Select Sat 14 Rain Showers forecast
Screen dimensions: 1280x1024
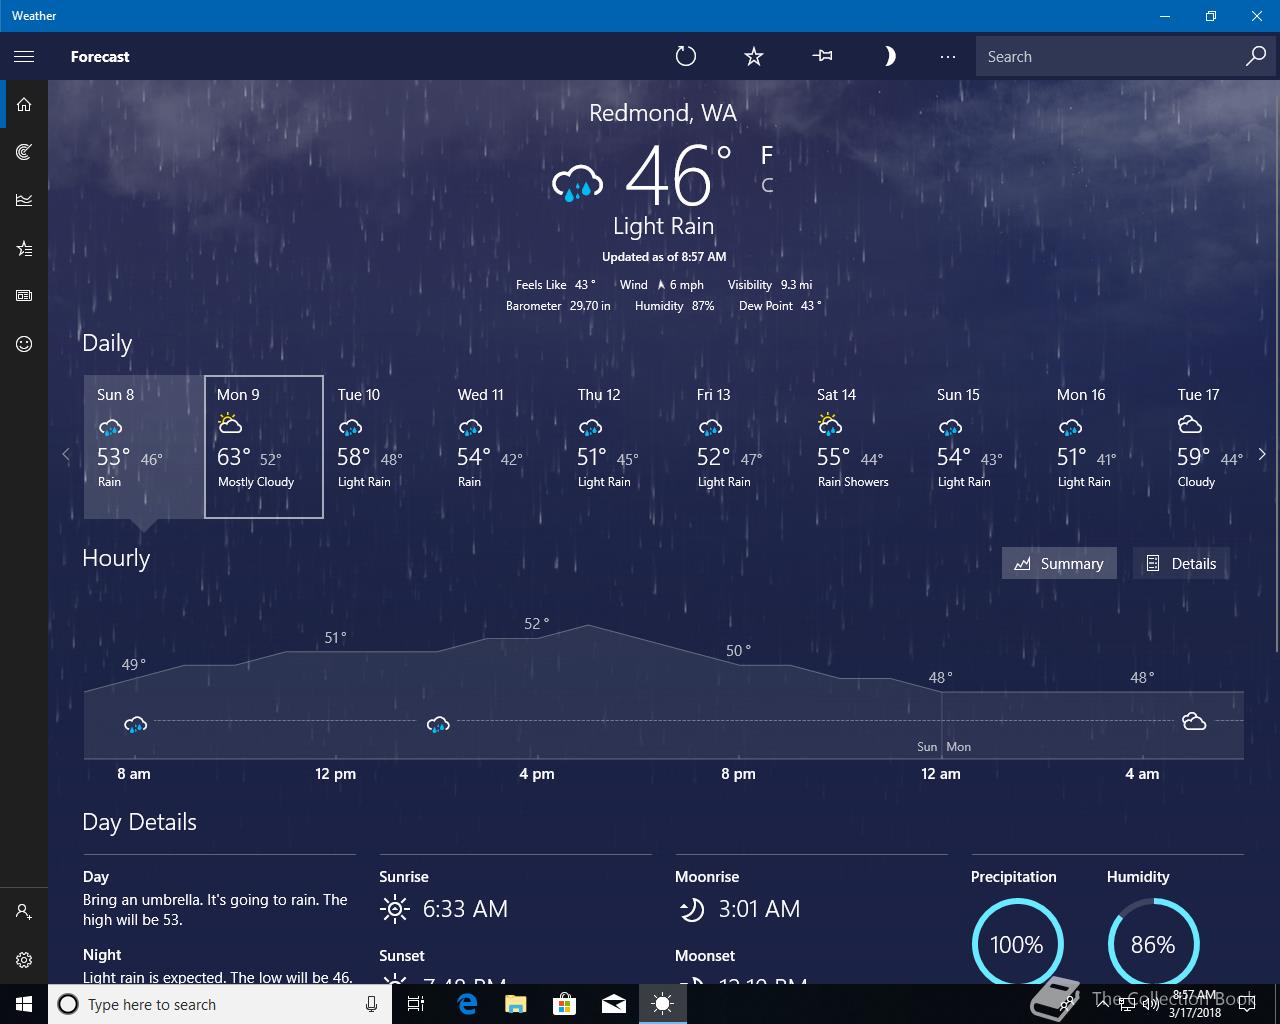click(864, 447)
